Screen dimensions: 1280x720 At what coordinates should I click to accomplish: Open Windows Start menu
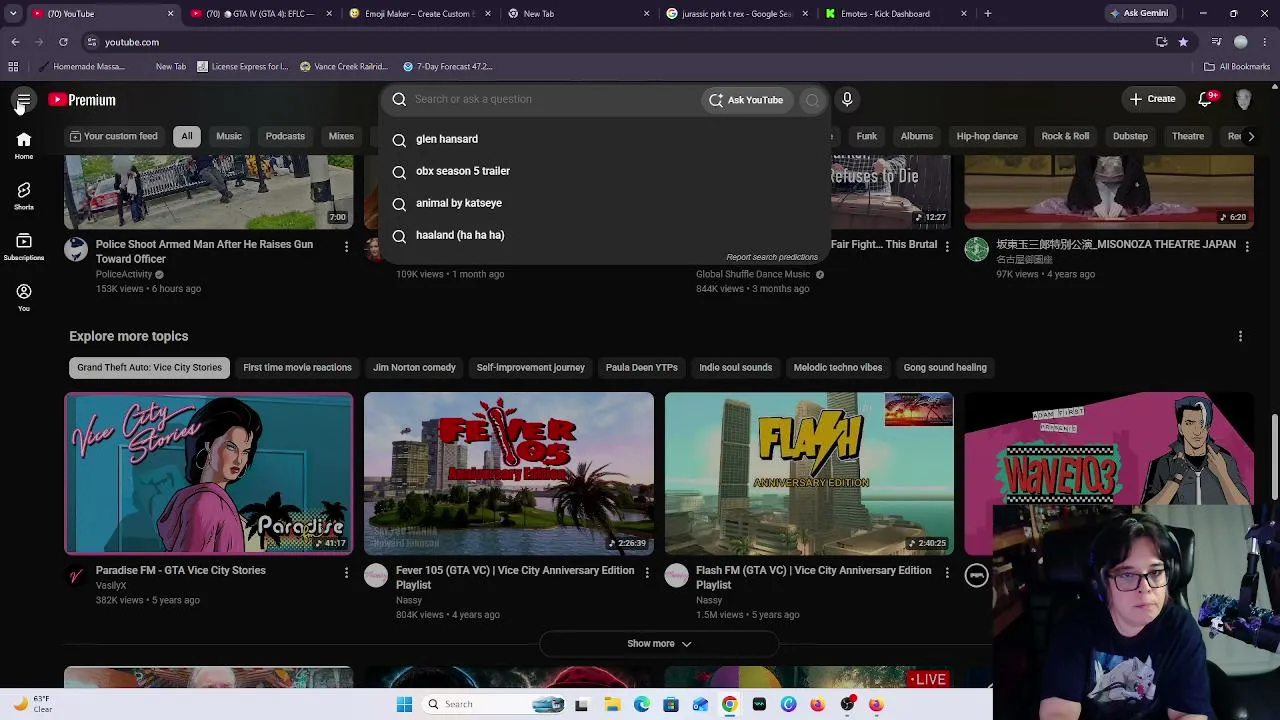click(404, 704)
